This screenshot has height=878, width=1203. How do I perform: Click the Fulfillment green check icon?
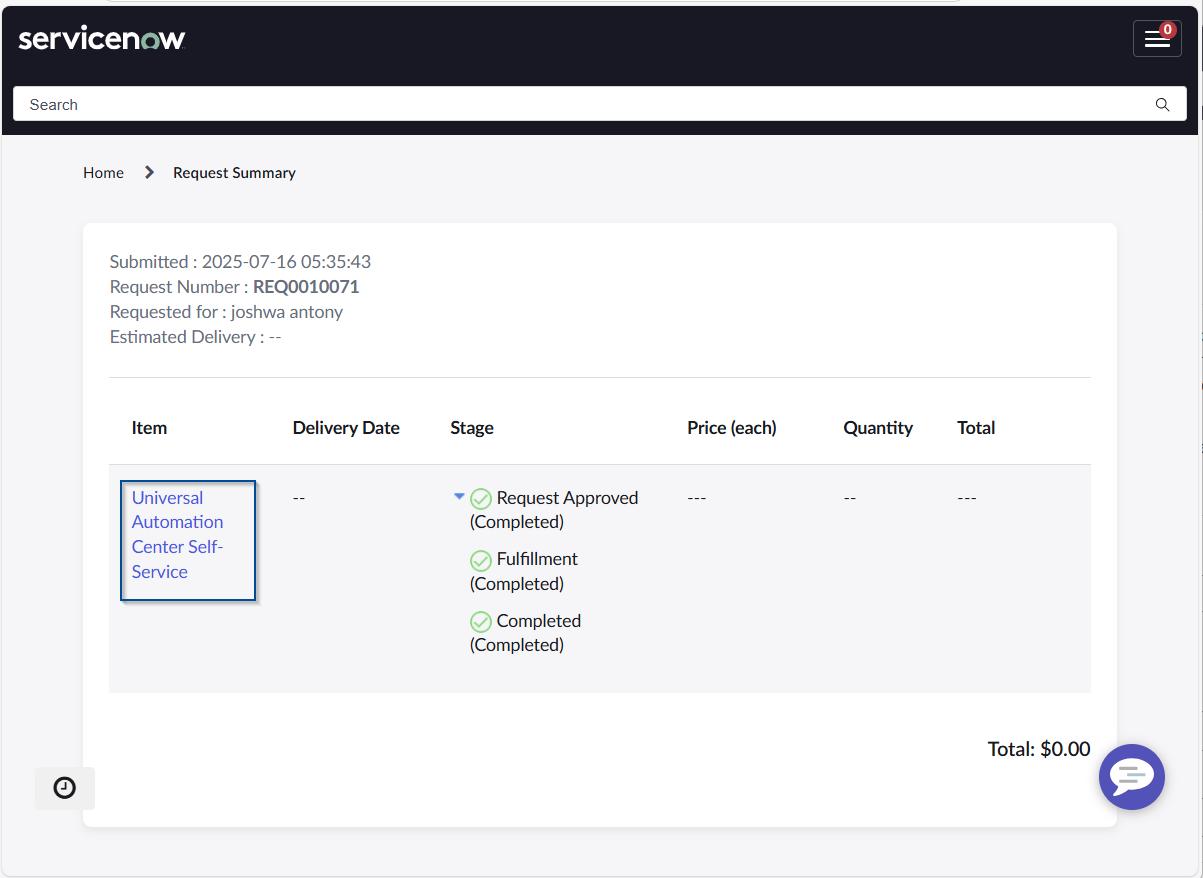point(481,560)
